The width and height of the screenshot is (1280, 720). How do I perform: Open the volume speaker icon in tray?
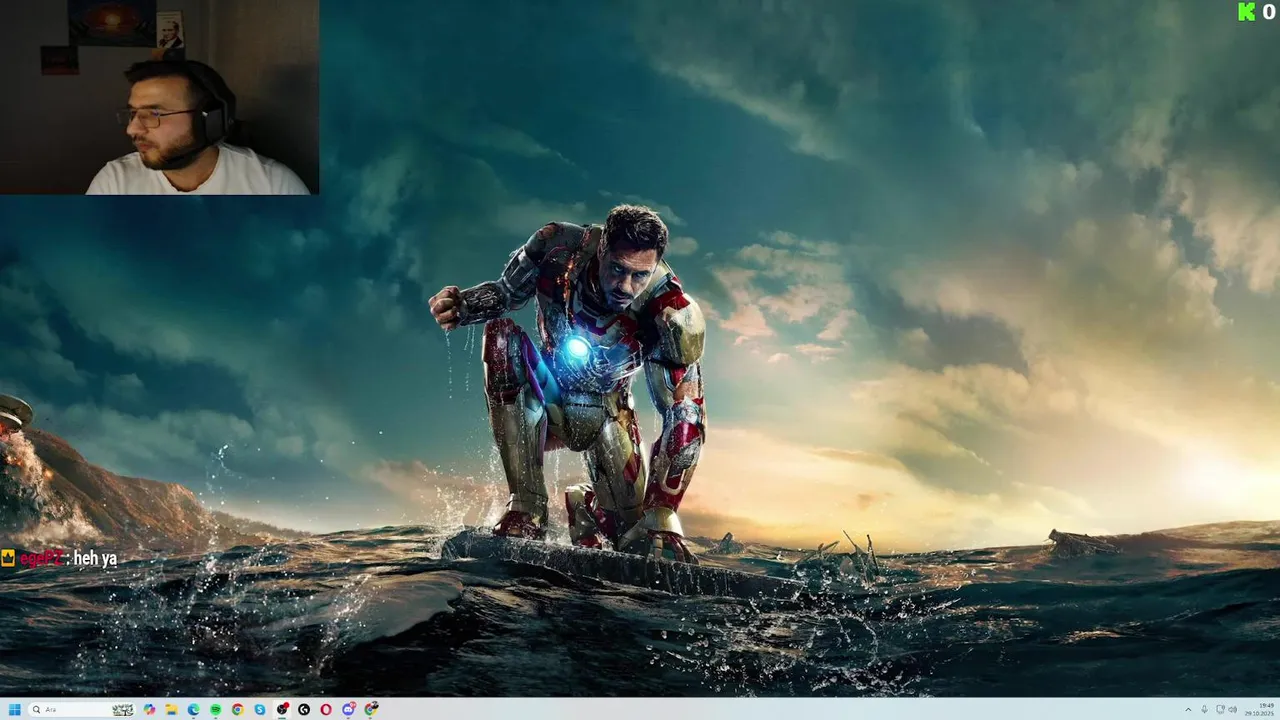tap(1233, 709)
